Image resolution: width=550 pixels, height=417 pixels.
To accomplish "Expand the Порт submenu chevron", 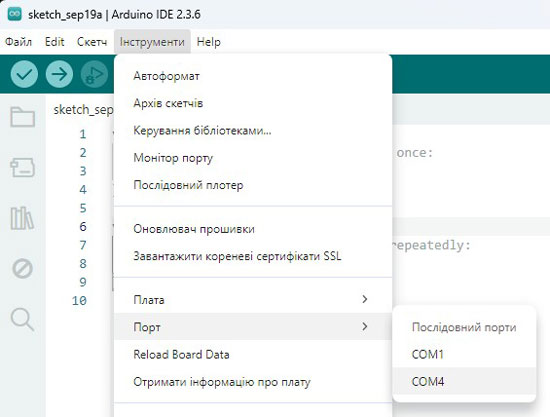I will point(365,327).
